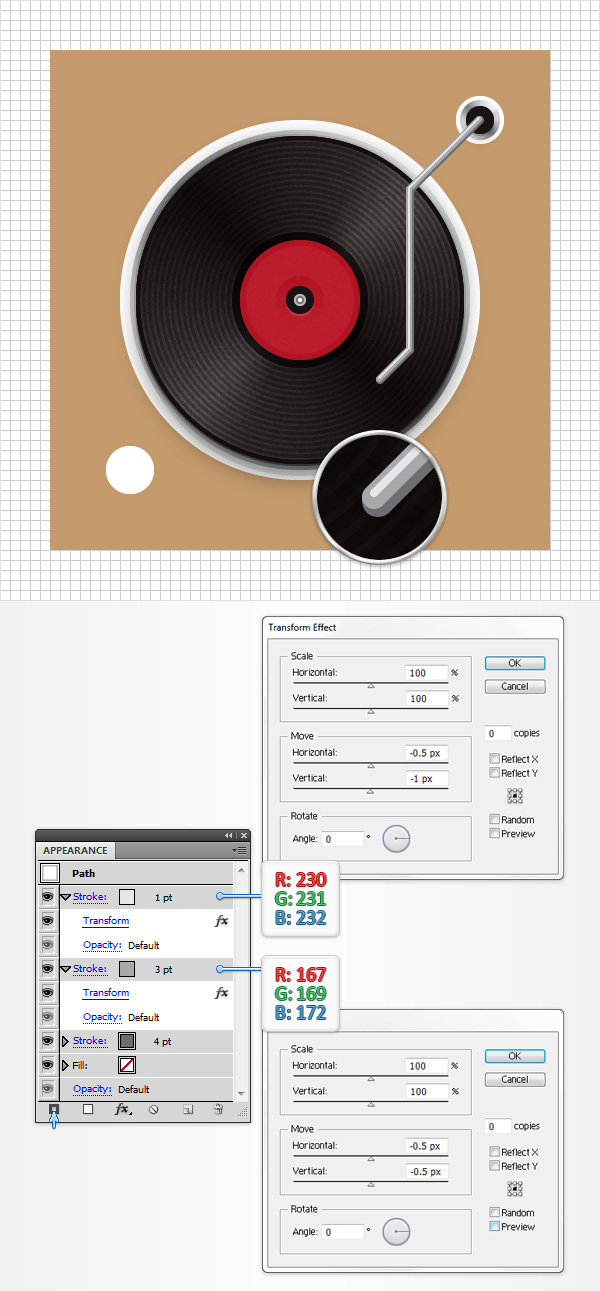Click OK in upper Transform Effect dialog
The width and height of the screenshot is (600, 1291).
515,663
